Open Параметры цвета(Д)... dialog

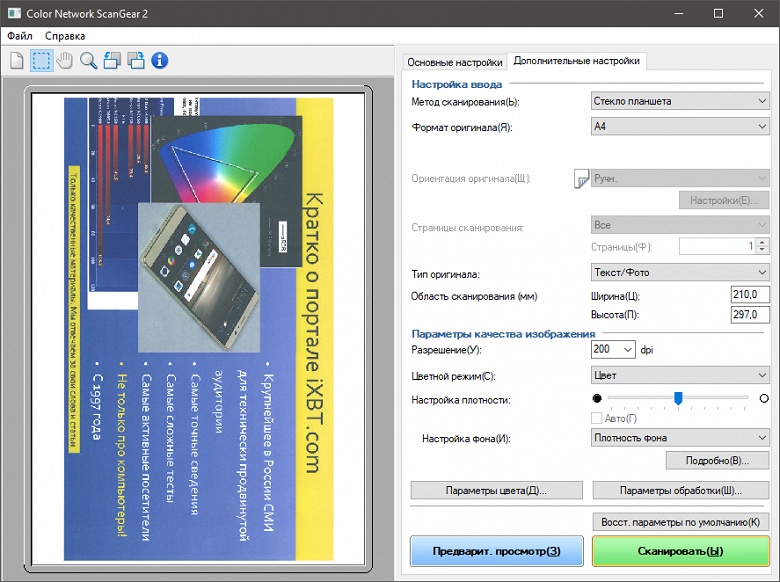pos(496,490)
